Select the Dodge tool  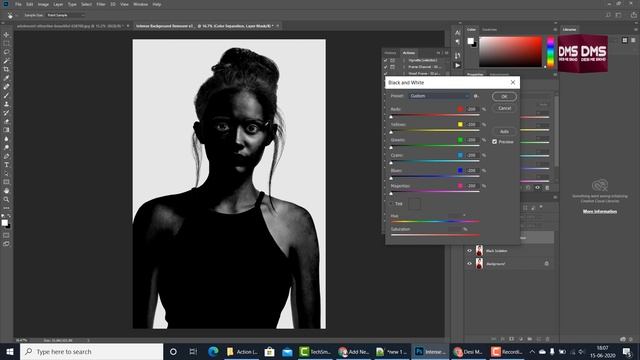tap(6, 147)
